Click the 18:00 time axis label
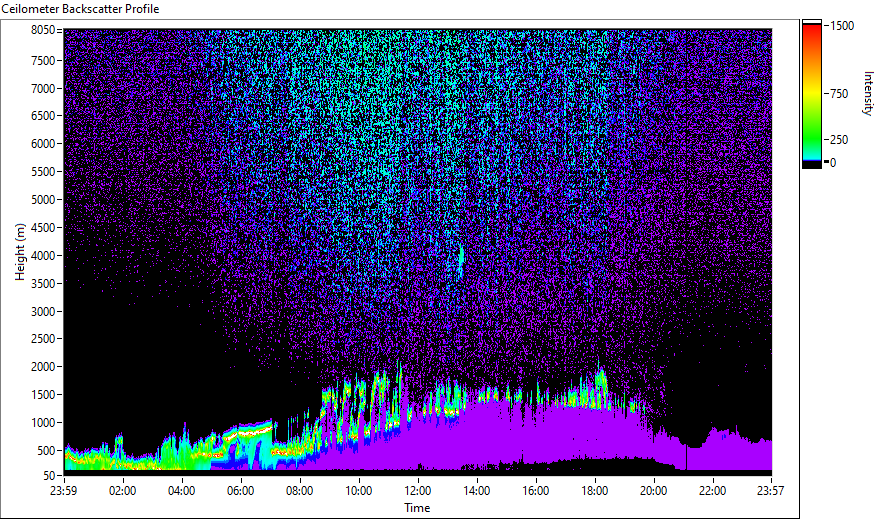878x519 pixels. point(595,491)
